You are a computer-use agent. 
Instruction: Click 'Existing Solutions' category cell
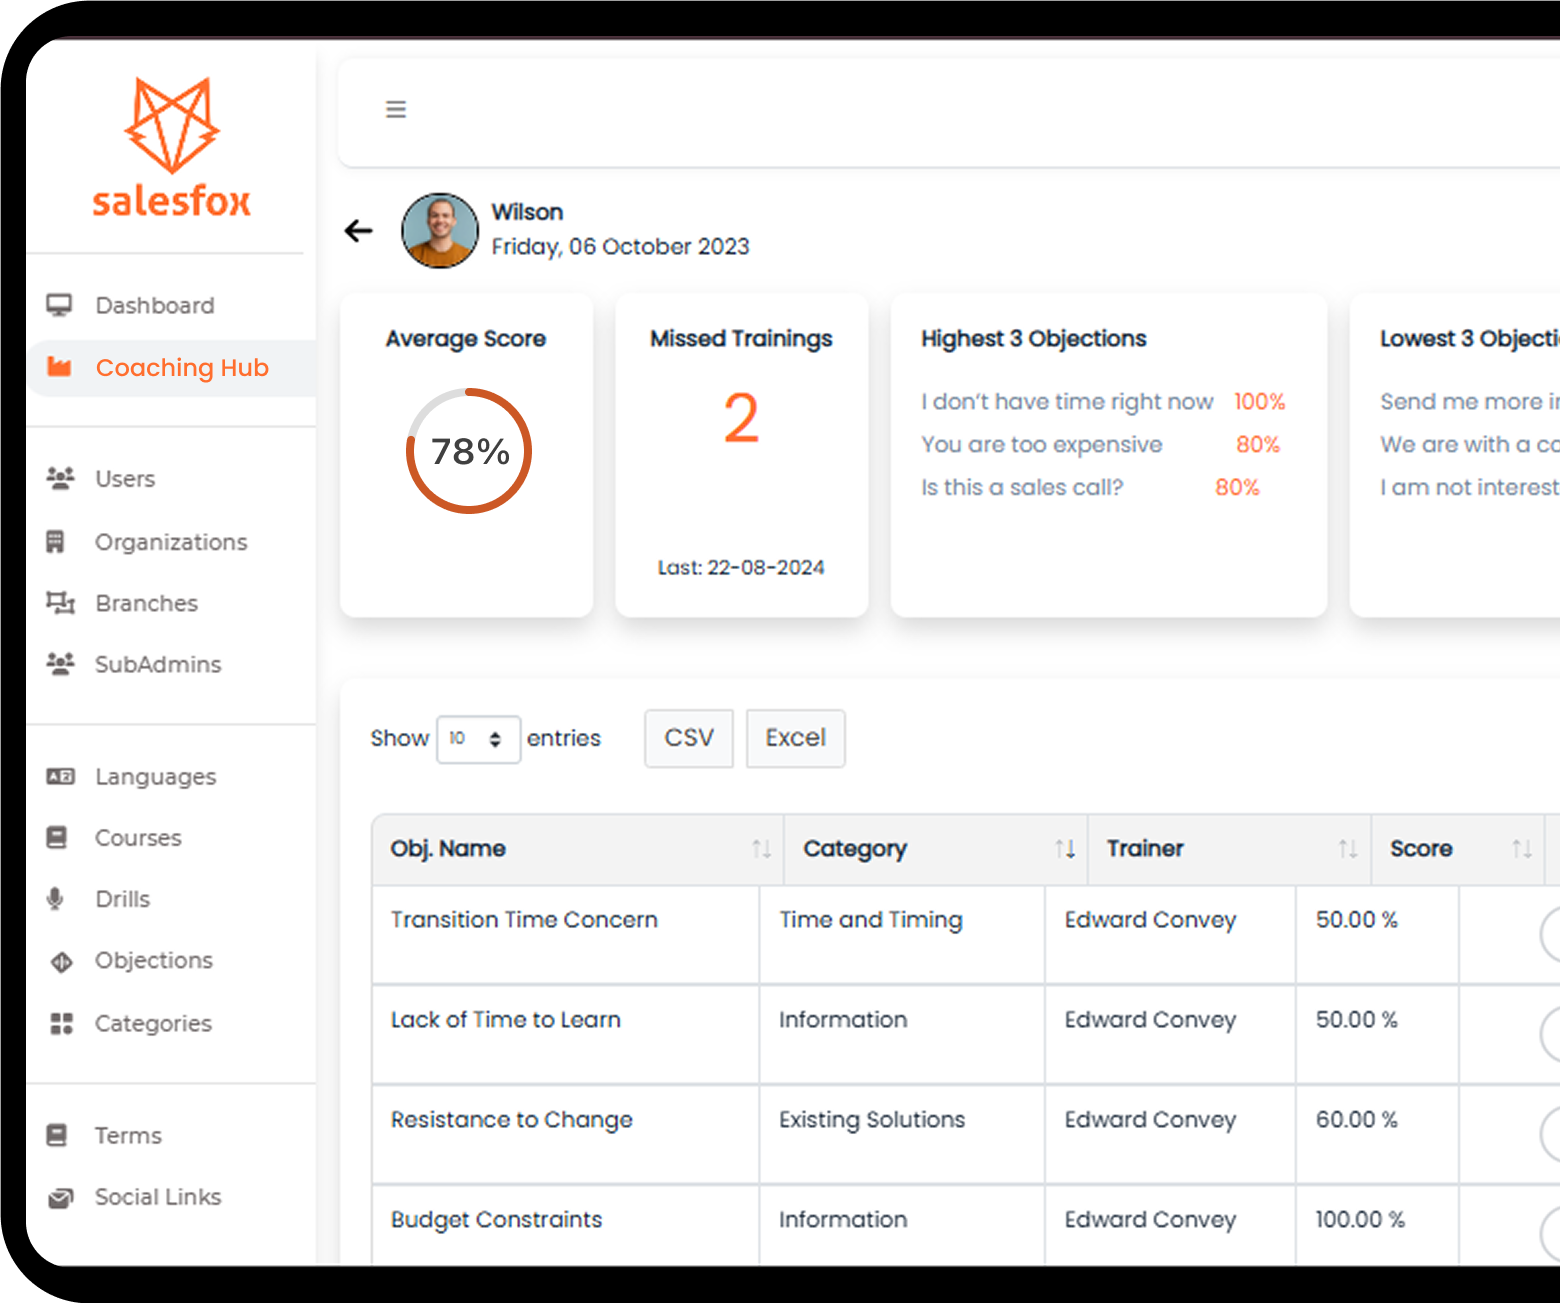coord(872,1119)
